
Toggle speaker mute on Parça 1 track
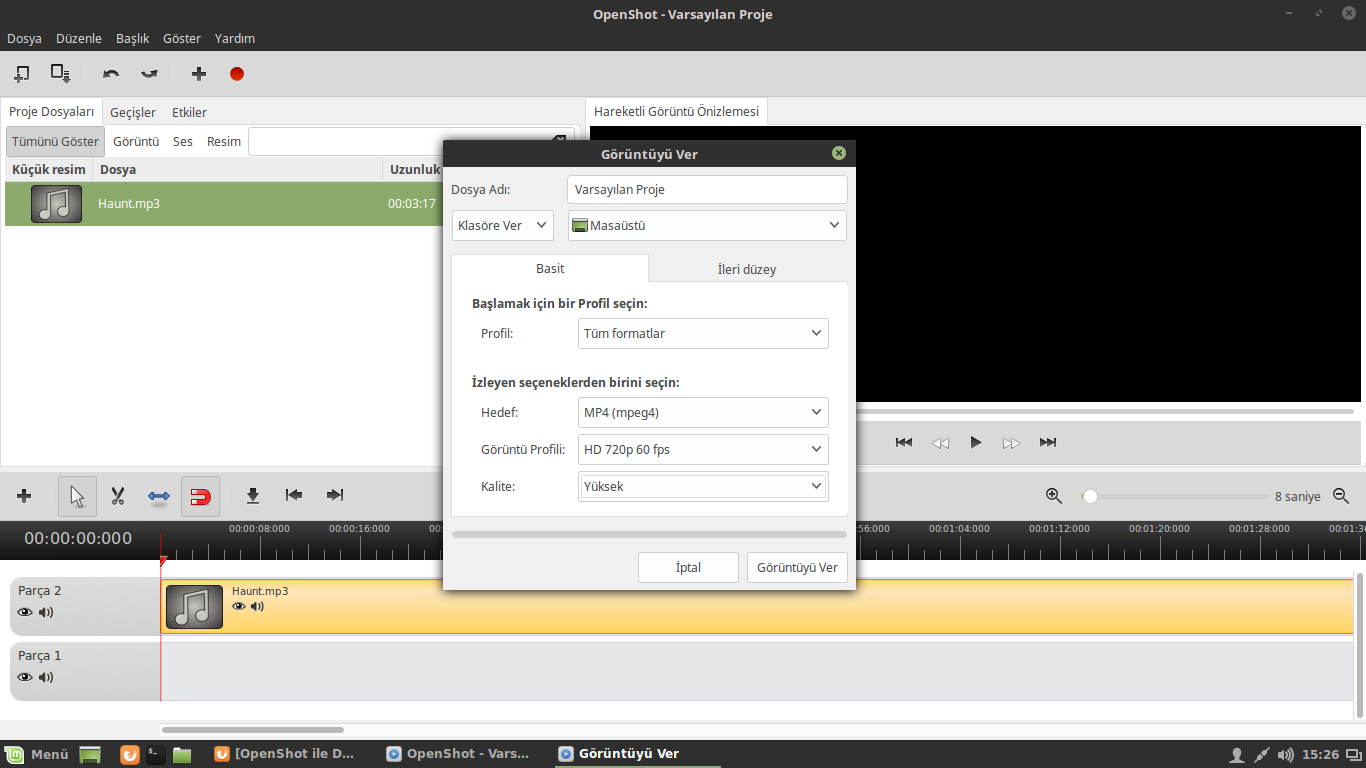[46, 677]
